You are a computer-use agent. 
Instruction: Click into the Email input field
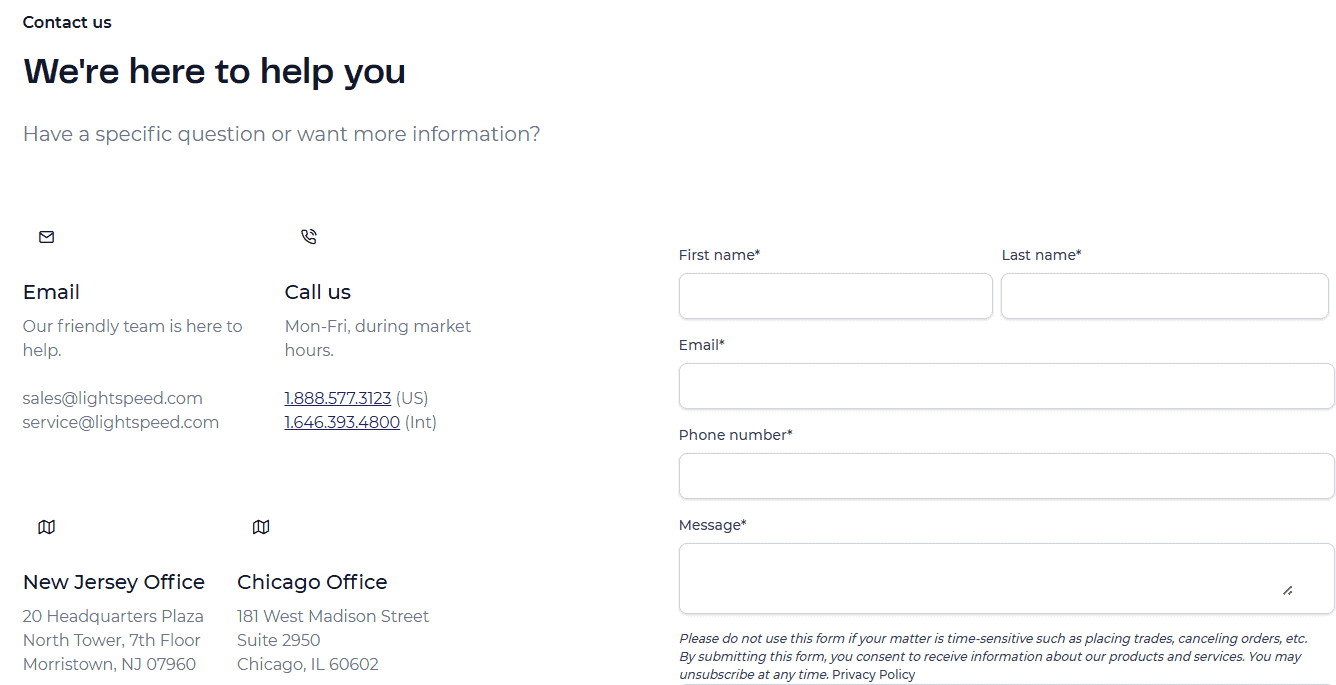pyautogui.click(x=1006, y=386)
